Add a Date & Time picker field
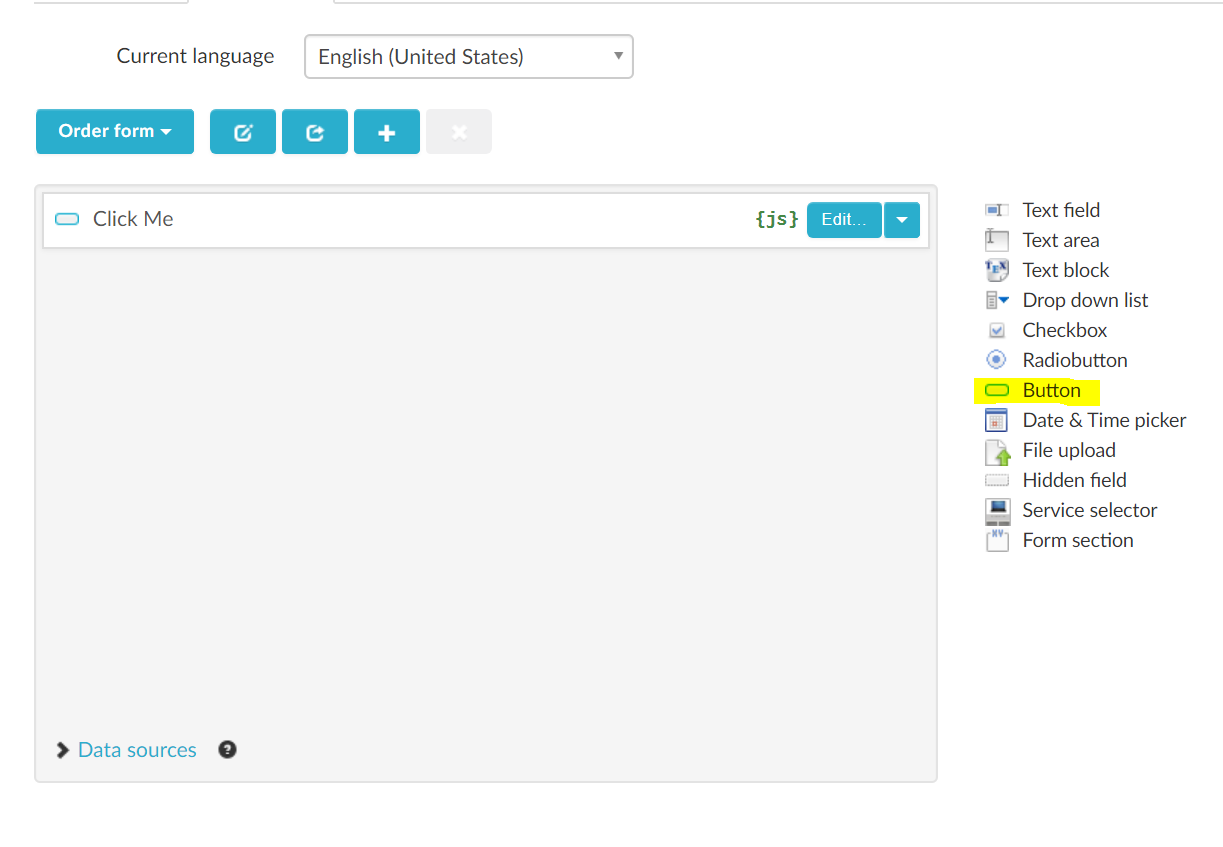1223x847 pixels. coord(1103,420)
